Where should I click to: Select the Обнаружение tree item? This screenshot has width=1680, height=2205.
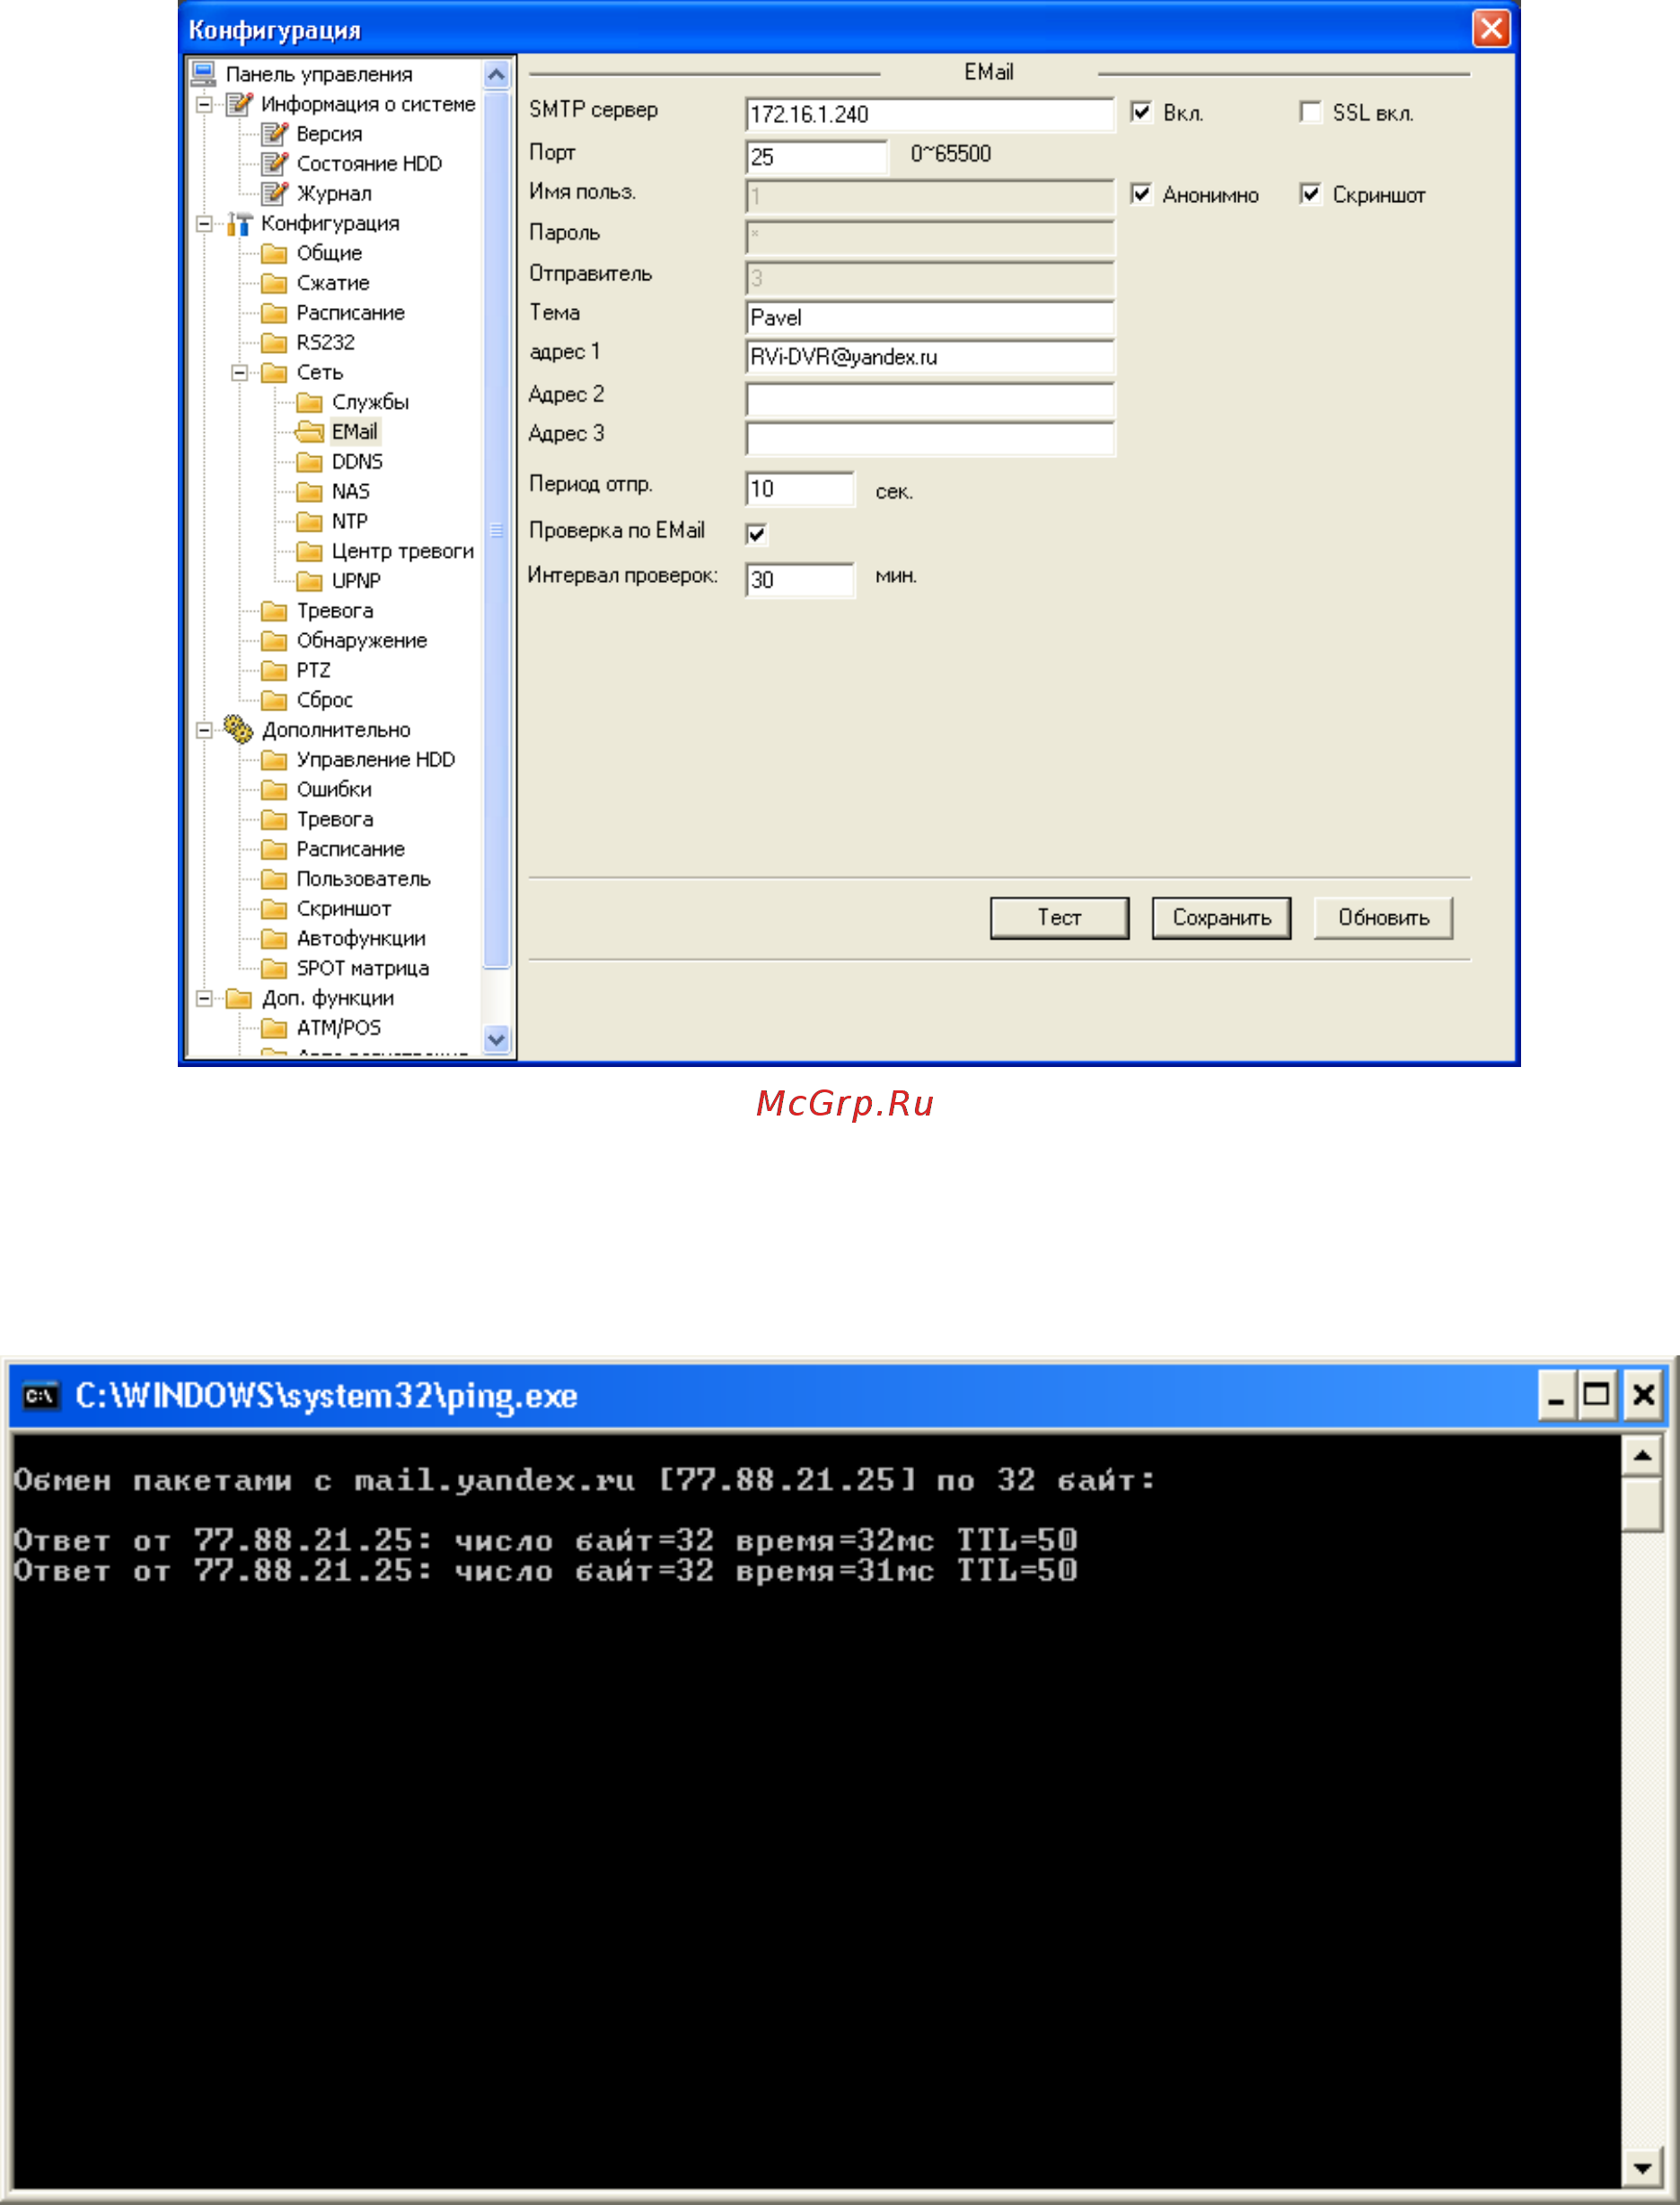[361, 640]
